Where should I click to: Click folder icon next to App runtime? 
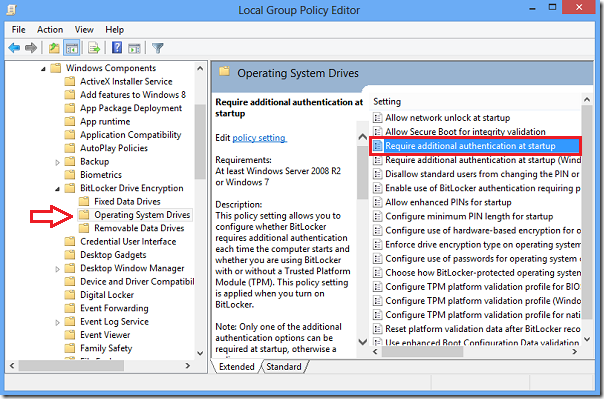click(70, 122)
